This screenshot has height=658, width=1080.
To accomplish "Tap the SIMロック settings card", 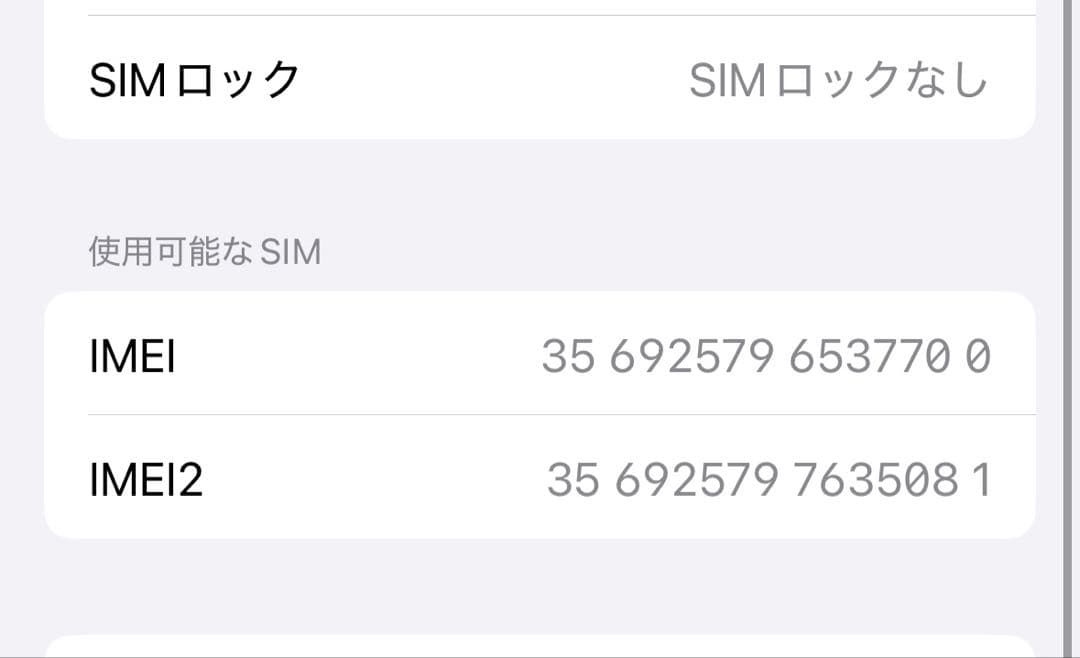I will [540, 80].
